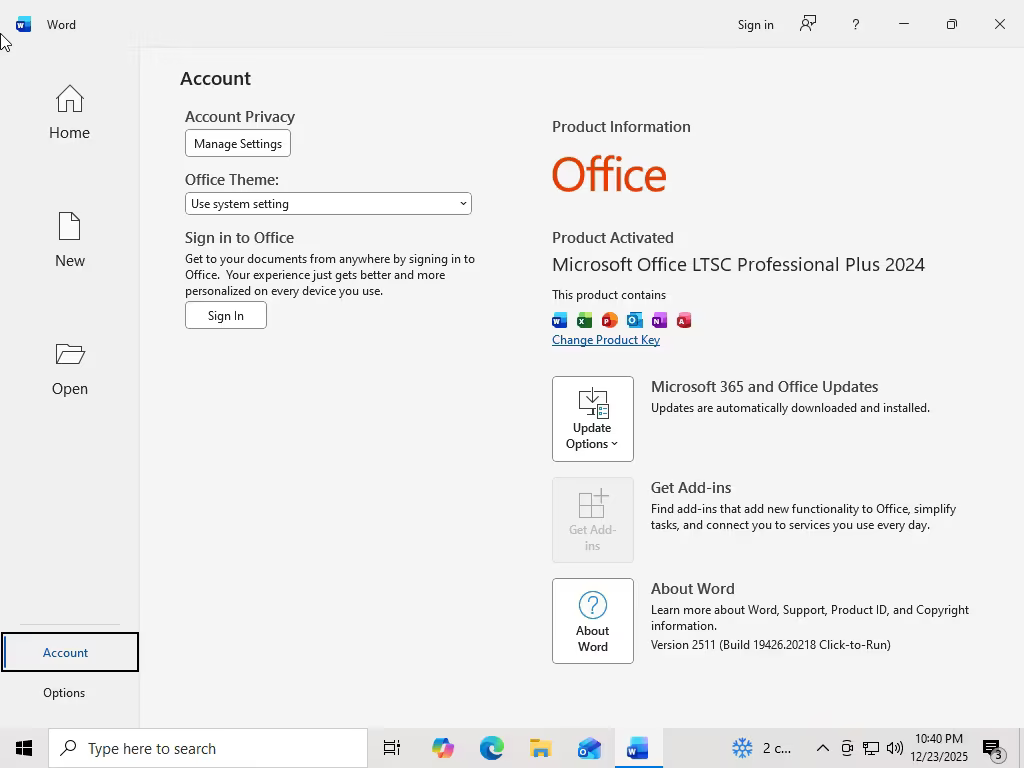Open the Home page in Word backstage
The width and height of the screenshot is (1024, 768).
coord(69,112)
